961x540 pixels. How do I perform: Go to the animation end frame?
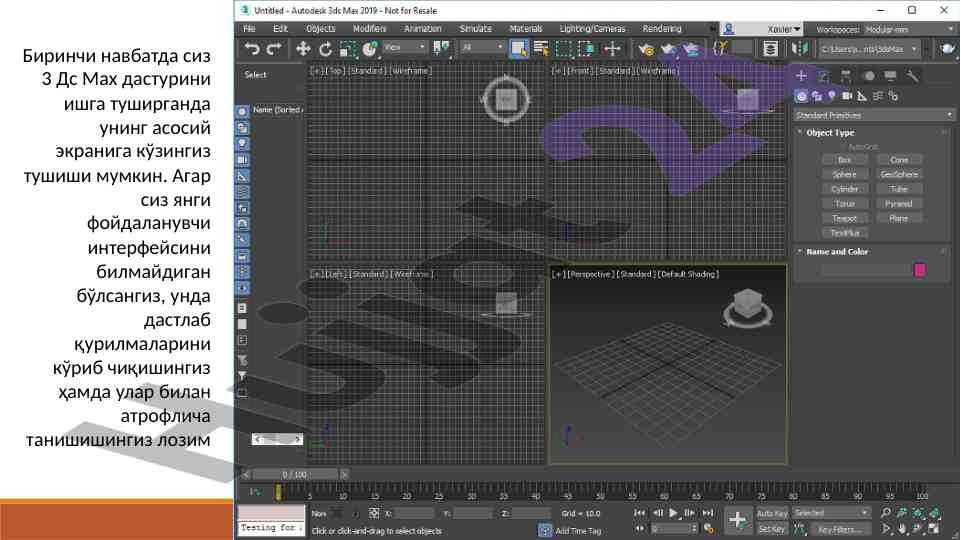[x=708, y=513]
